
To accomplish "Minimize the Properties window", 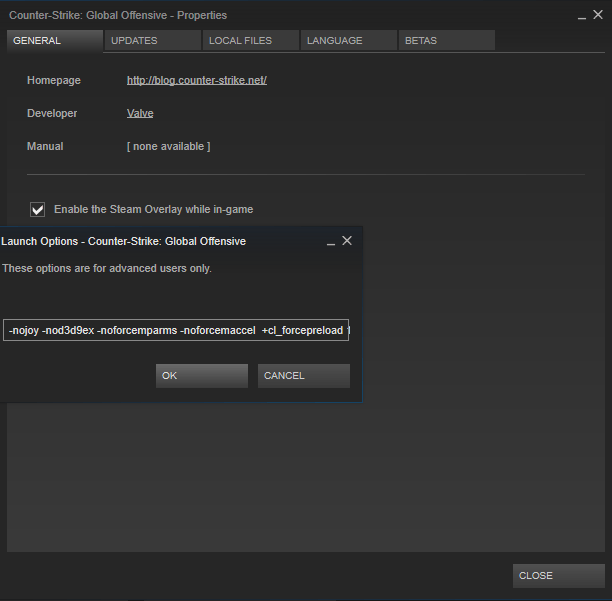I will click(x=582, y=16).
